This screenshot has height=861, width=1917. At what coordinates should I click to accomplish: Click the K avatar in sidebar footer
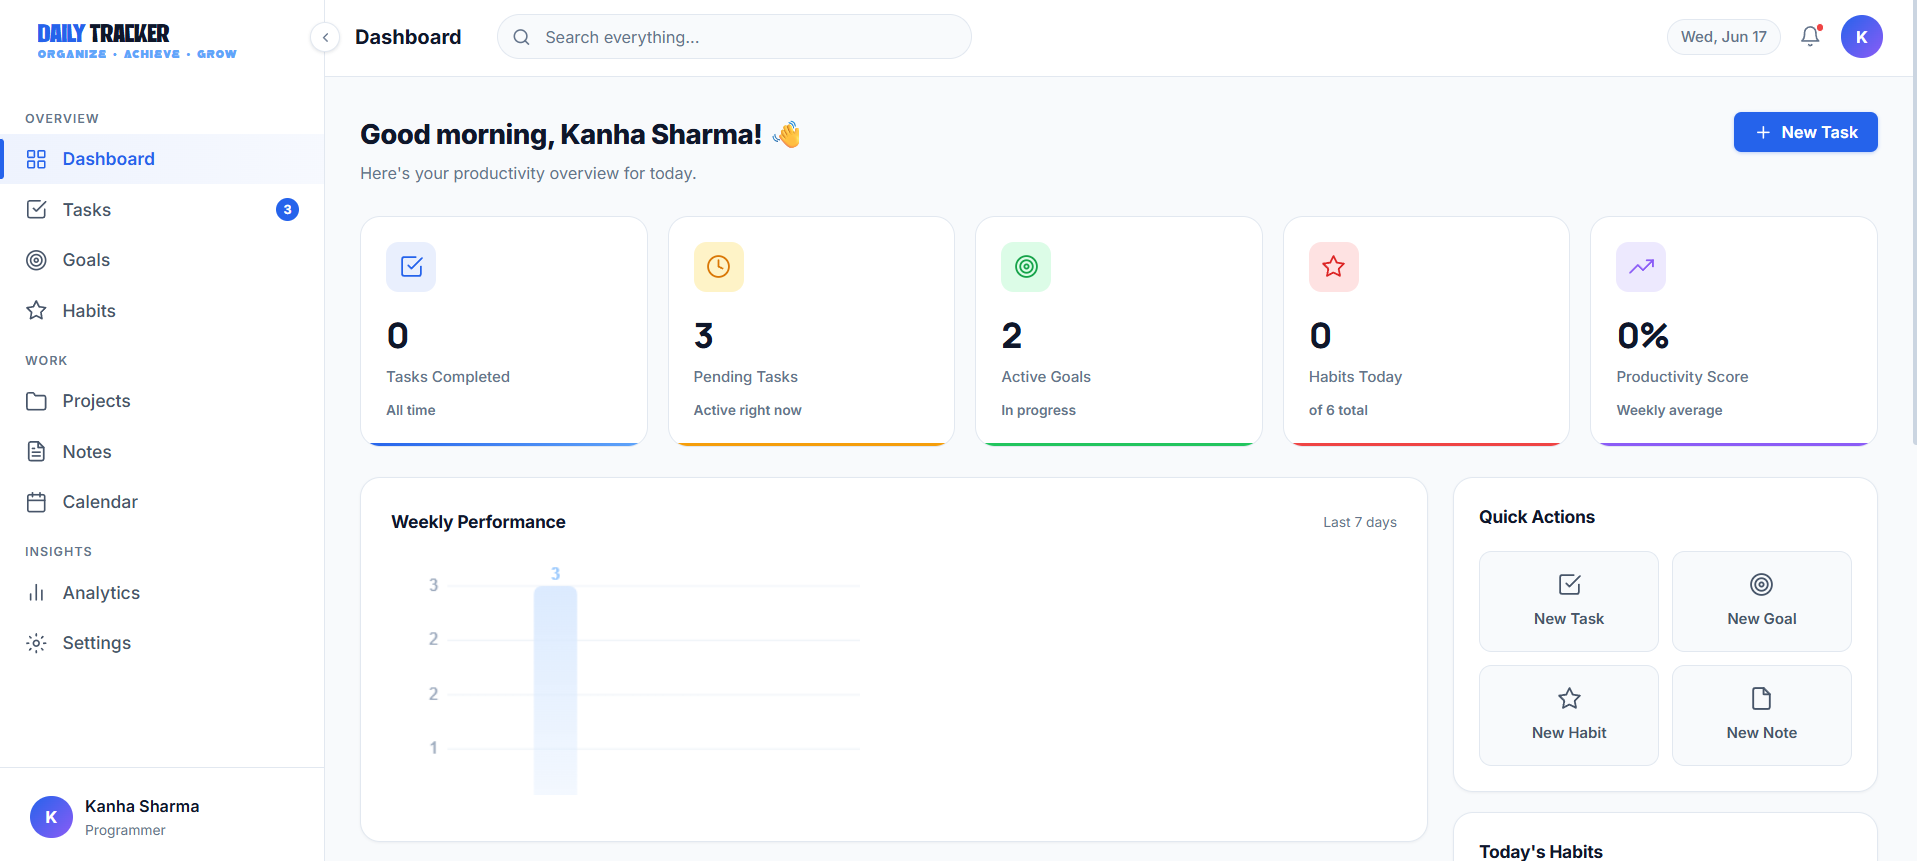point(51,817)
